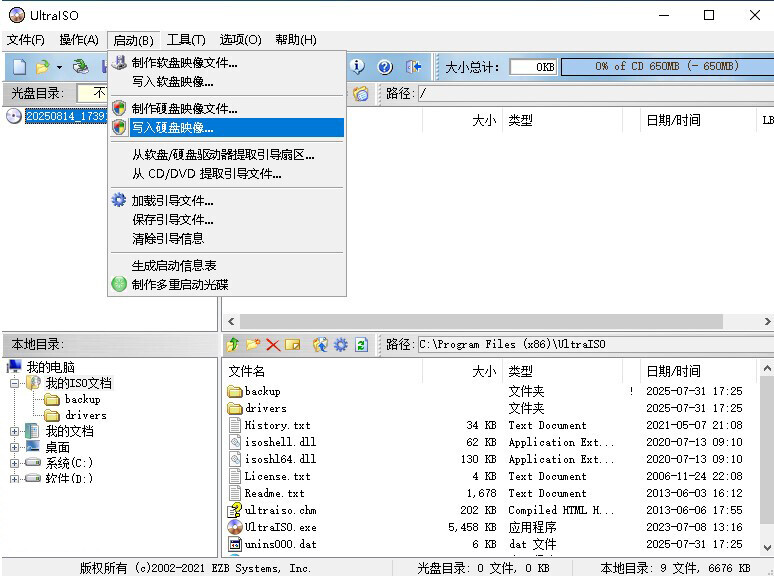Open the 帮助(H) menu
774x576 pixels.
[x=296, y=40]
